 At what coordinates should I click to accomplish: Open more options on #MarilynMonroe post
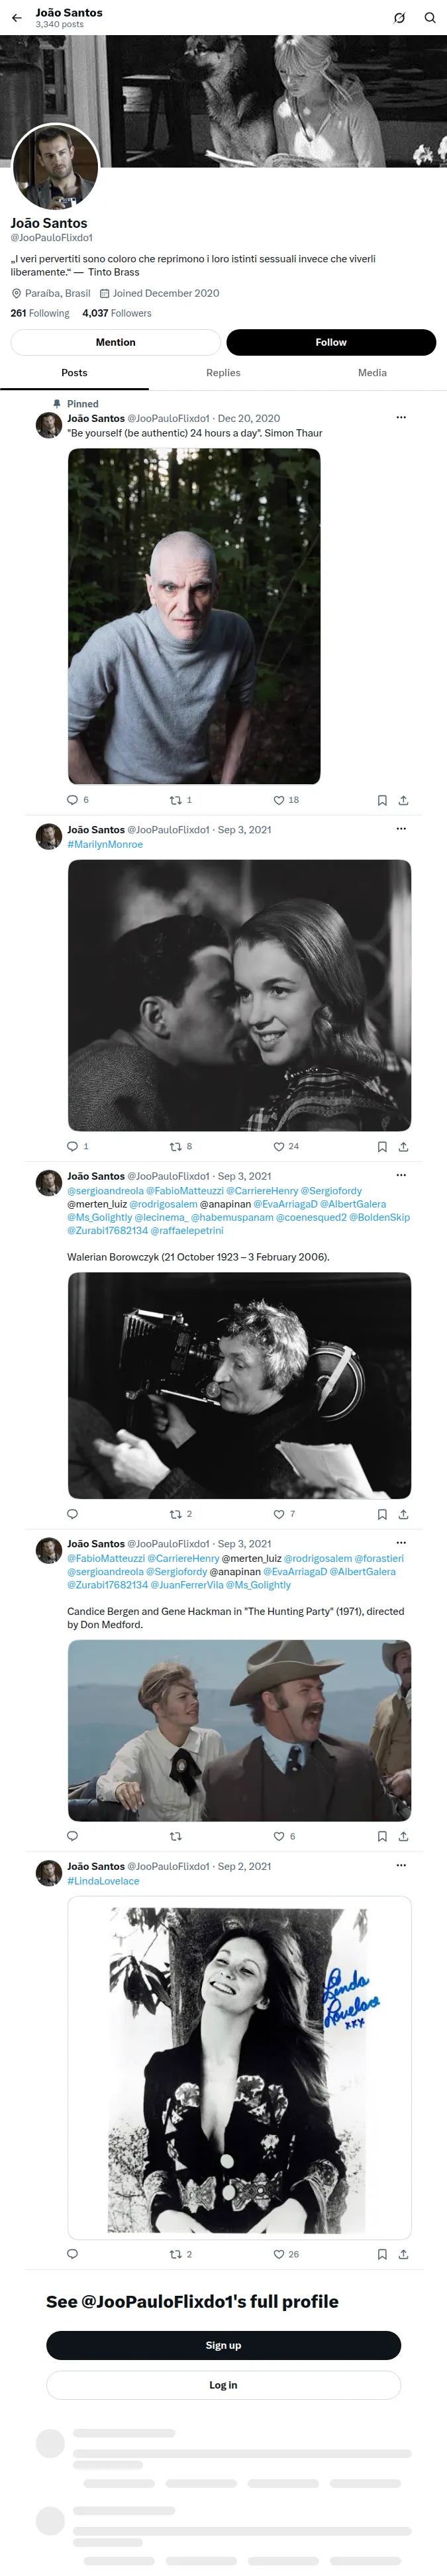401,829
